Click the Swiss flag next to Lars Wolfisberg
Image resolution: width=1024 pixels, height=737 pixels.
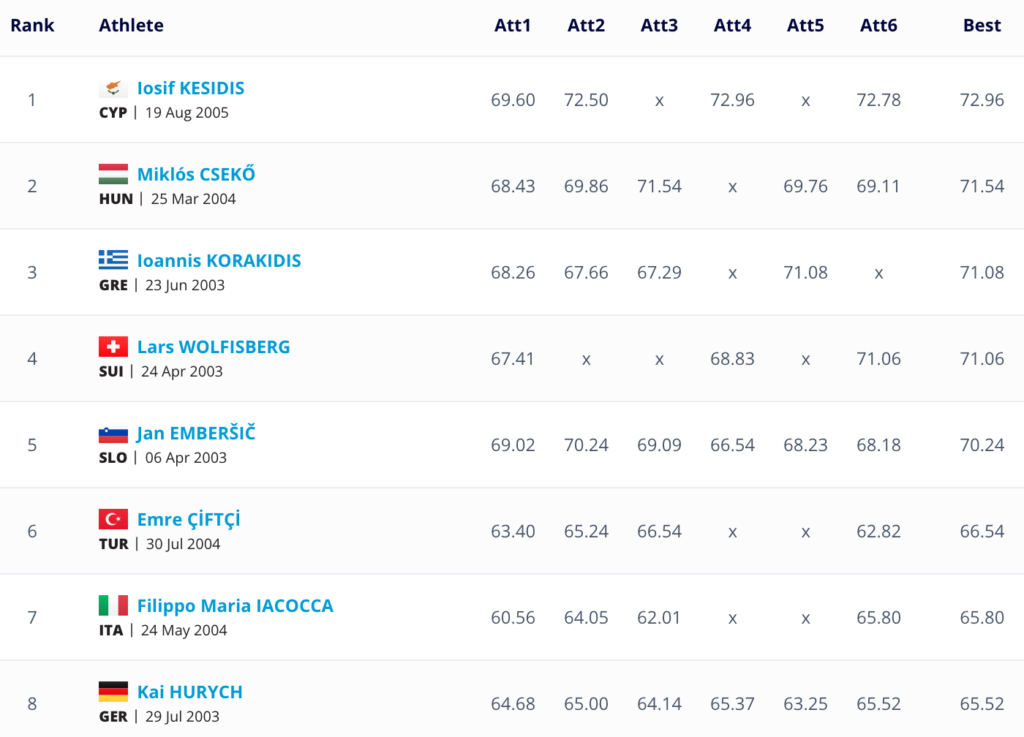[113, 347]
